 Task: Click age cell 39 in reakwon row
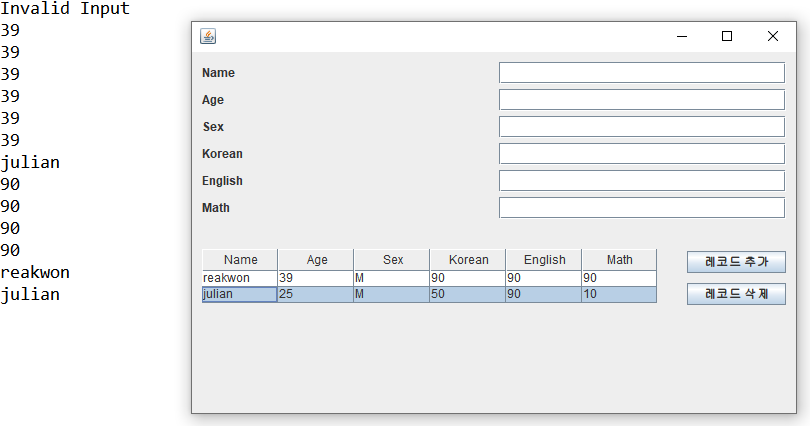click(316, 278)
